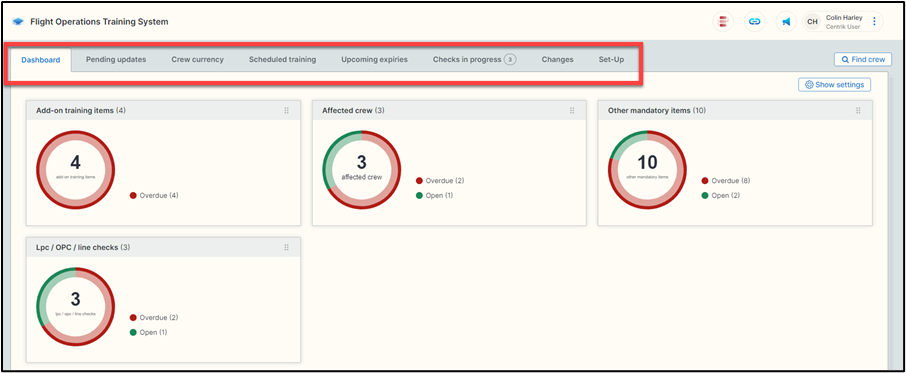Click the megaphone announcements icon
906x373 pixels.
(x=786, y=22)
